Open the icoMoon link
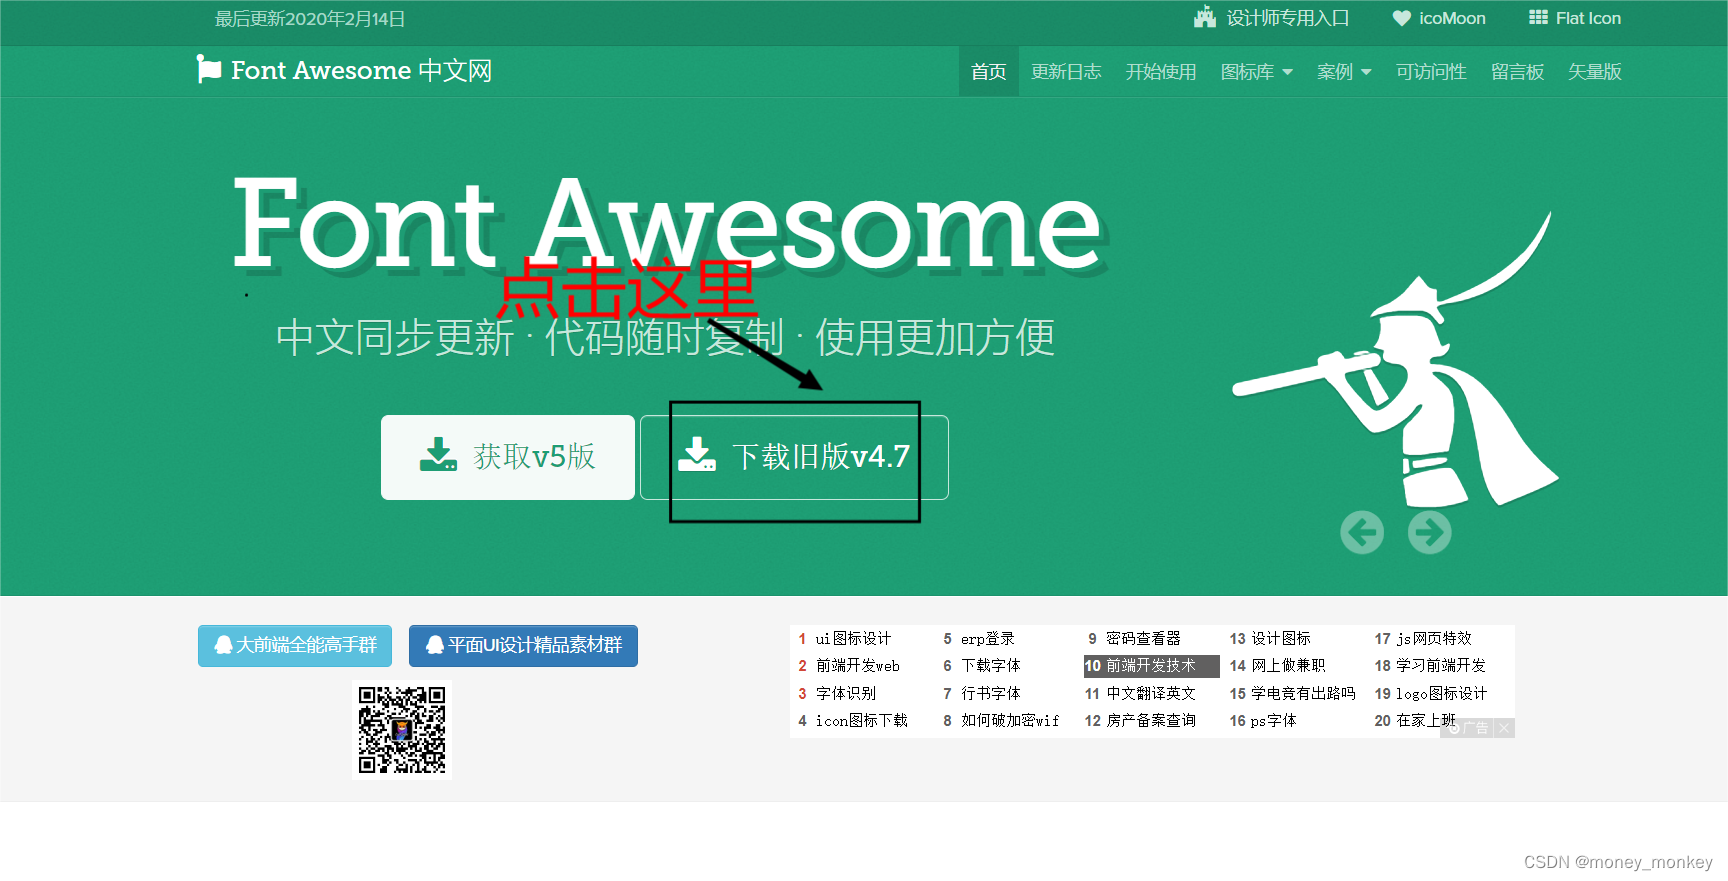This screenshot has width=1728, height=881. coord(1439,18)
